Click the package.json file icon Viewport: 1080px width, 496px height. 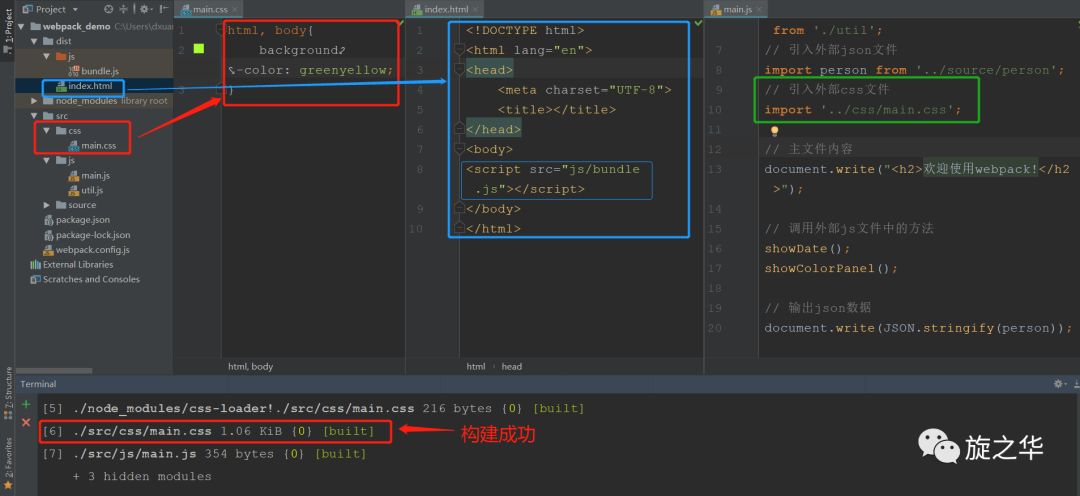click(x=49, y=220)
